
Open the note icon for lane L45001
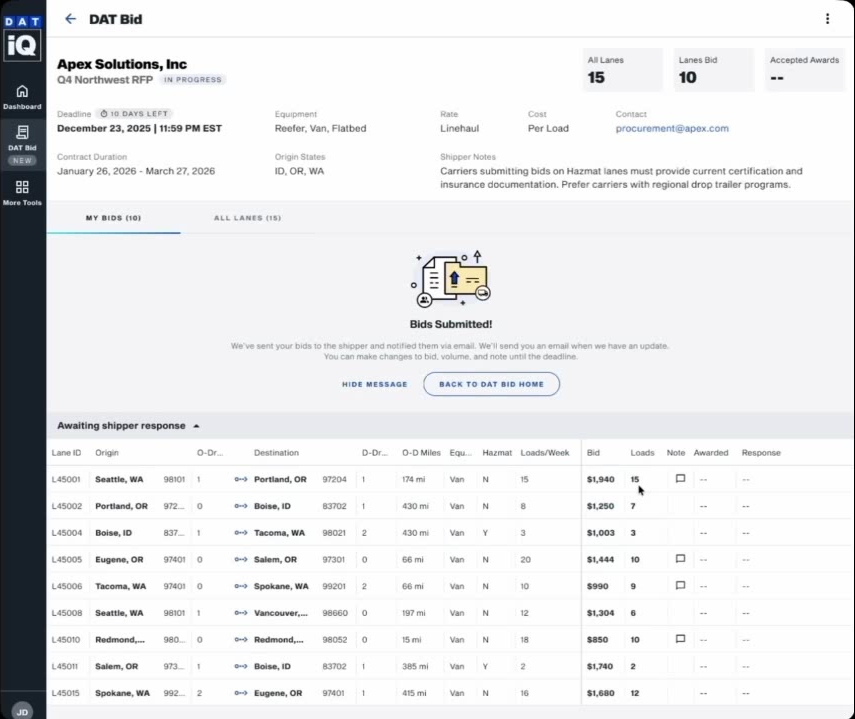[680, 479]
